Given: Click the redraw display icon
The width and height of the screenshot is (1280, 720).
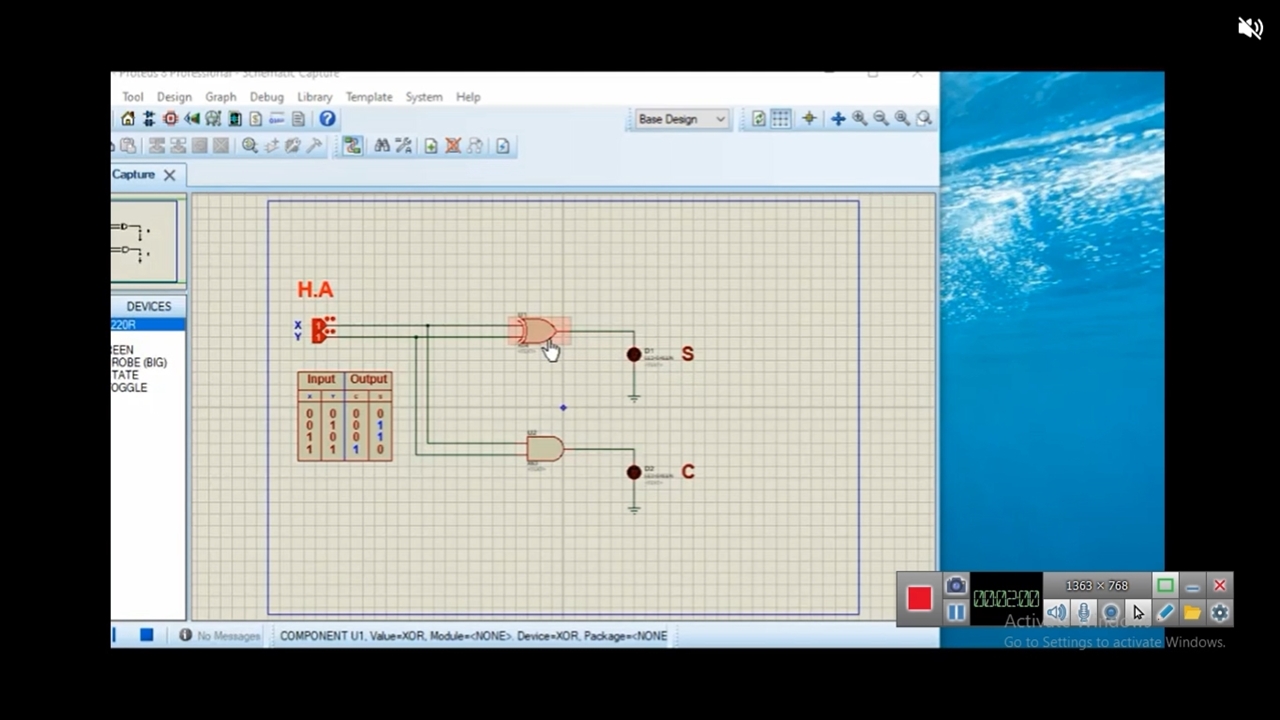Looking at the screenshot, I should 759,119.
